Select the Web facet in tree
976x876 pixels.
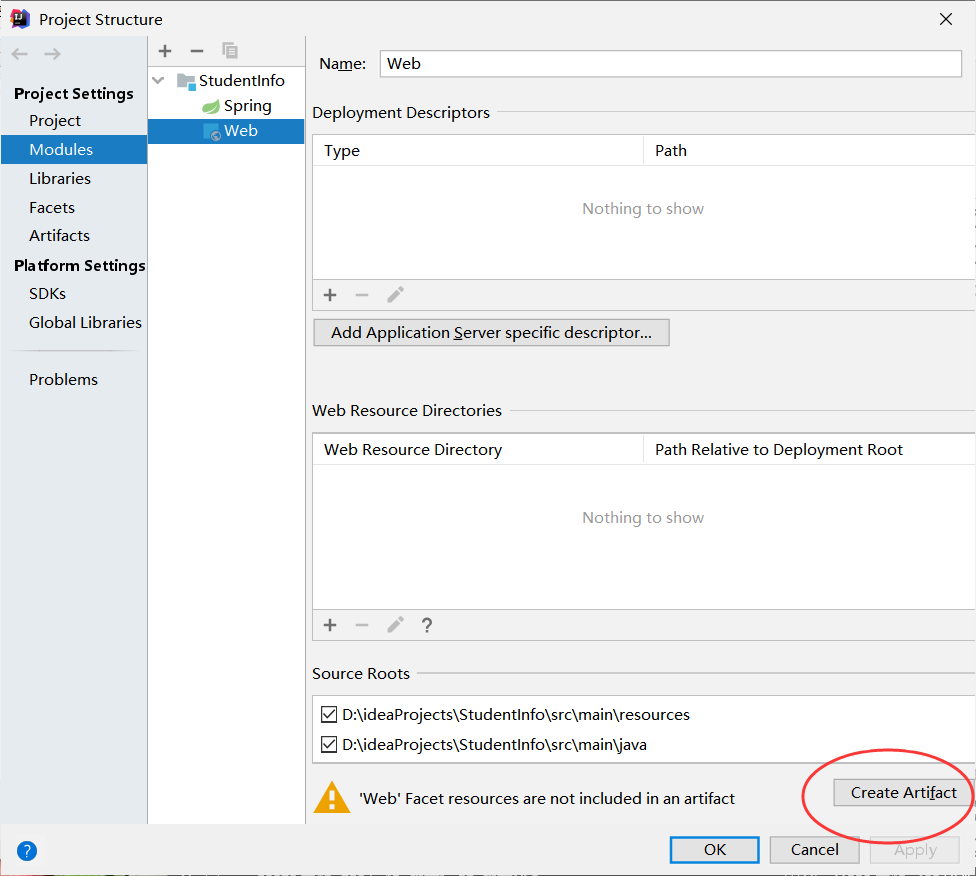tap(226, 131)
